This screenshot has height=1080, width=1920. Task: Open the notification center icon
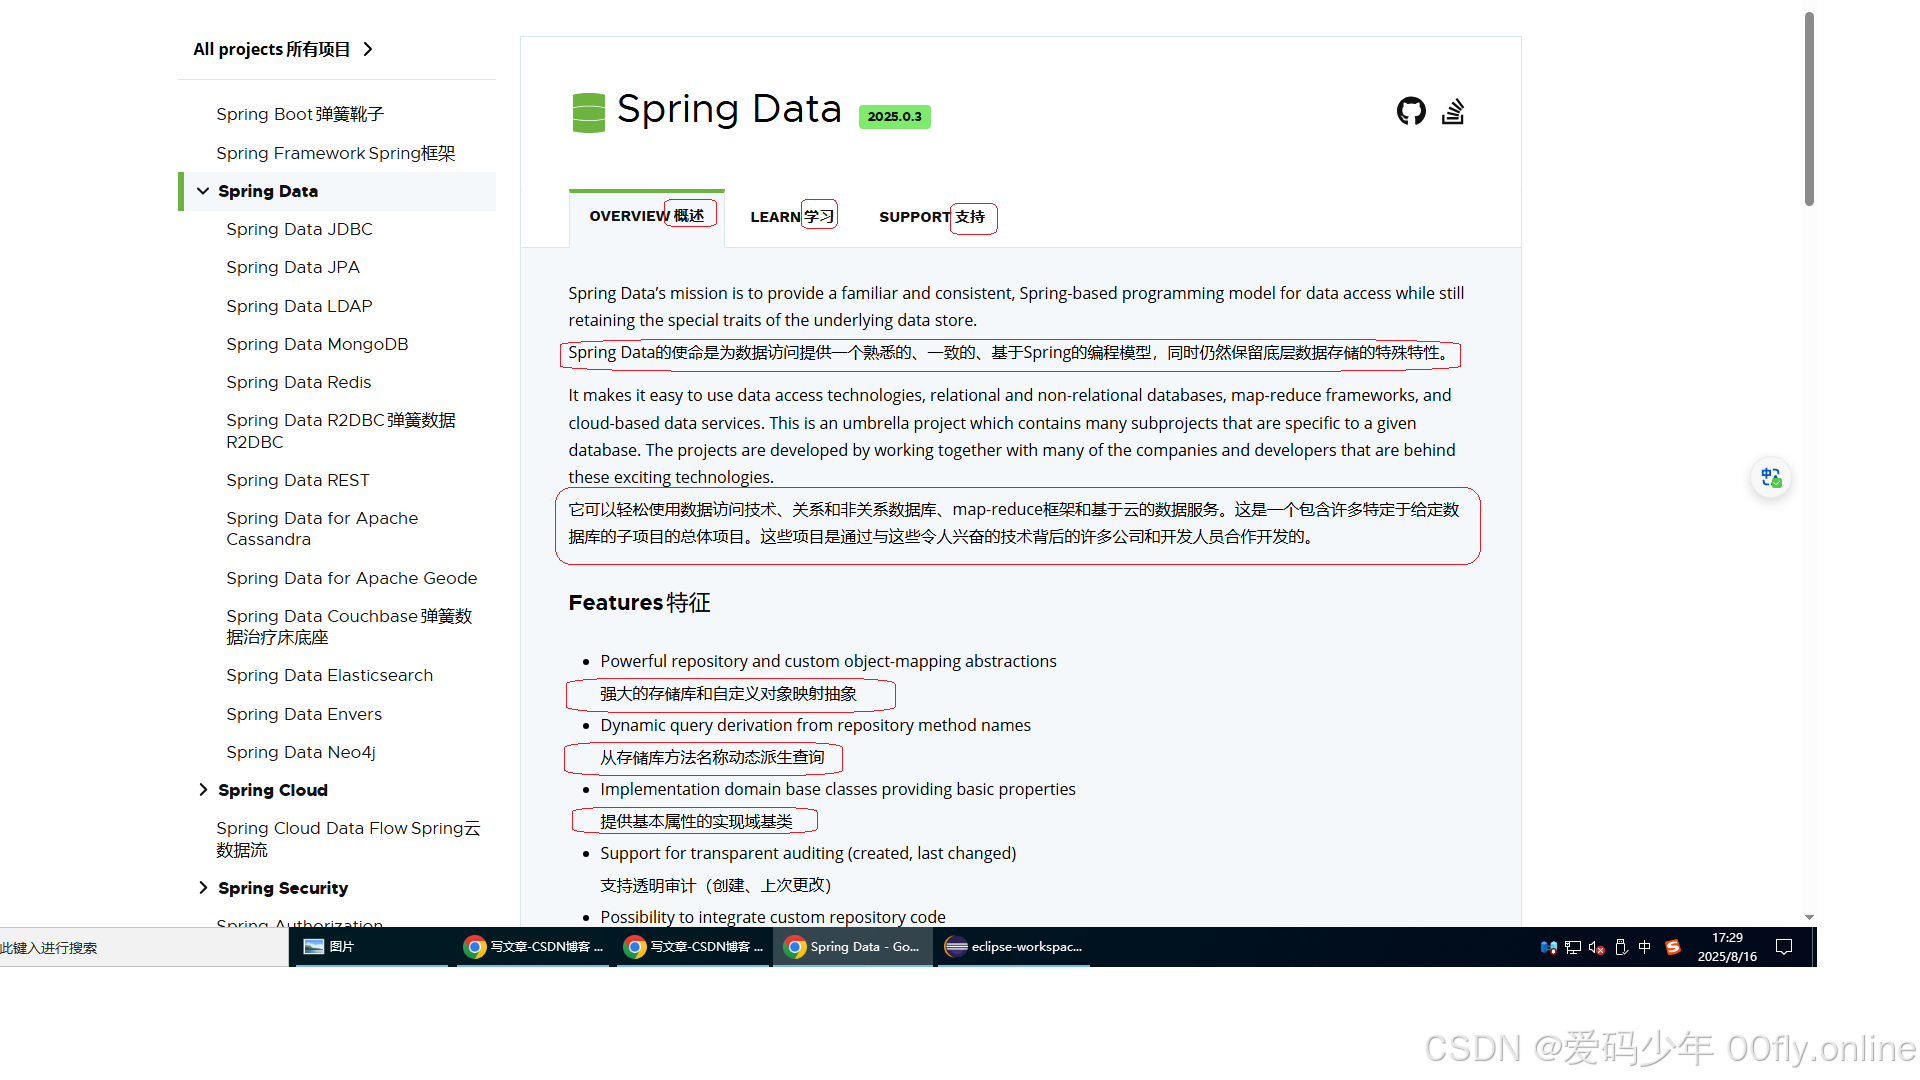(x=1784, y=947)
